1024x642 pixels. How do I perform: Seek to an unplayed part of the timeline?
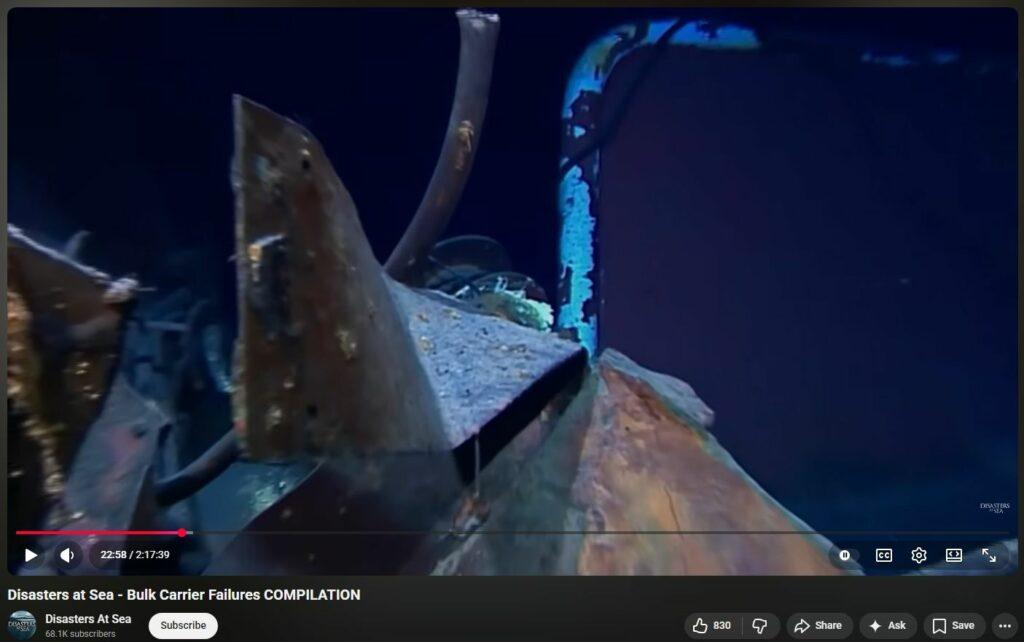(600, 533)
